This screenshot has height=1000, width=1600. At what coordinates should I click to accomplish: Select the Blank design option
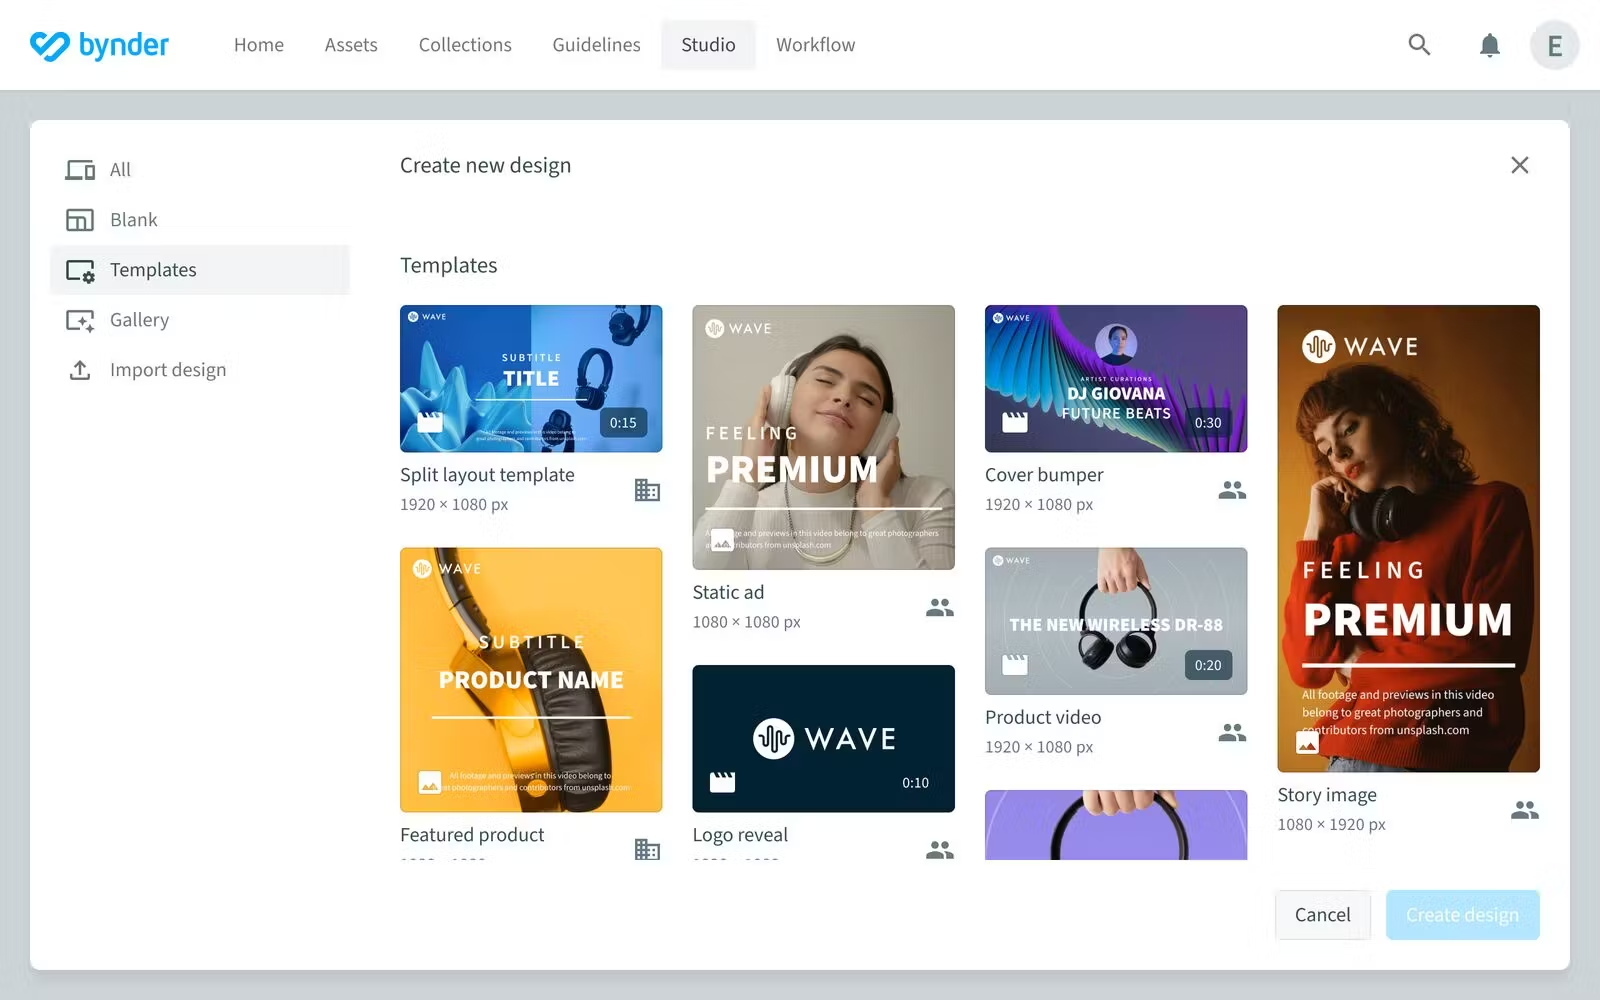133,220
